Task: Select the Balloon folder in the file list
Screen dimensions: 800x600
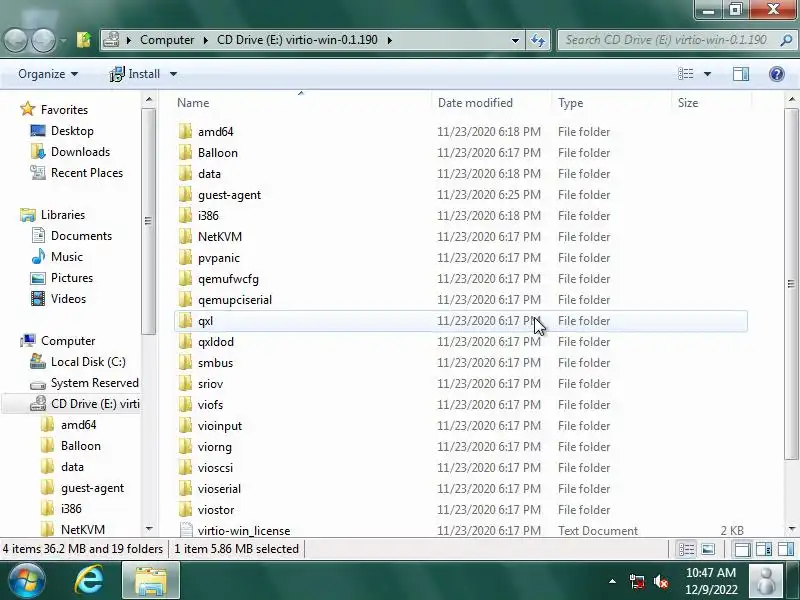Action: tap(461, 153)
